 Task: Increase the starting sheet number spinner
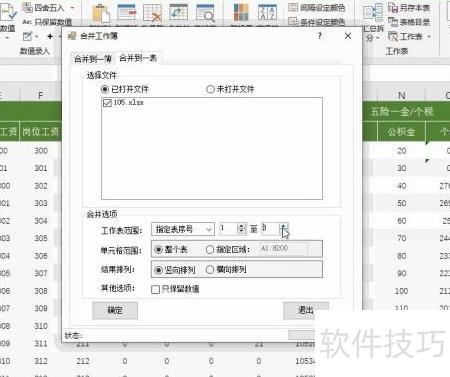(242, 226)
